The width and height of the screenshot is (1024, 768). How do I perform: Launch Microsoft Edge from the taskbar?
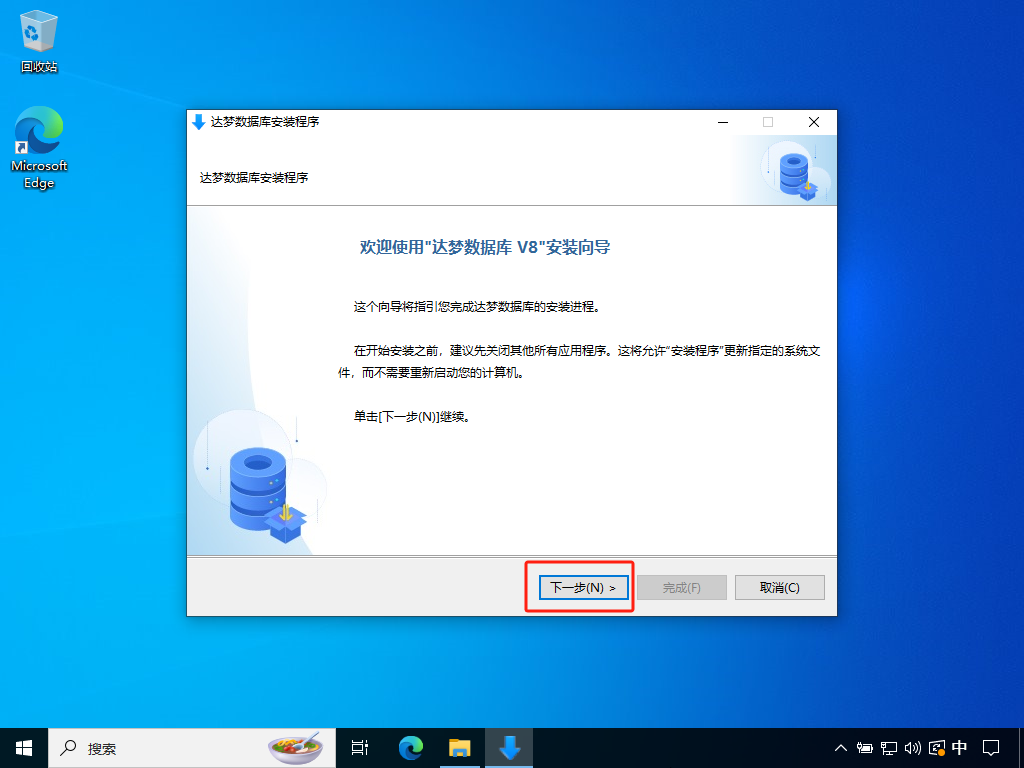(x=410, y=748)
